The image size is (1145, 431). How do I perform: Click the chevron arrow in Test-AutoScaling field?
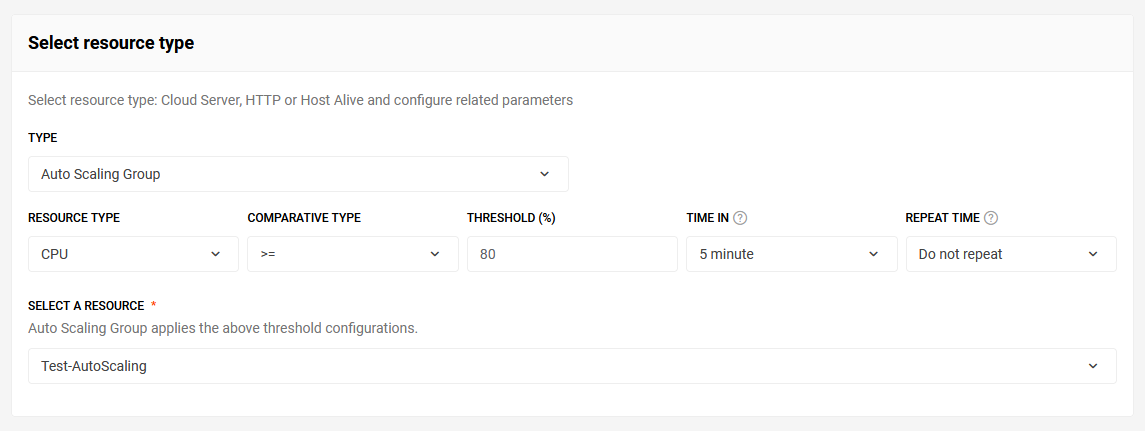(1092, 366)
